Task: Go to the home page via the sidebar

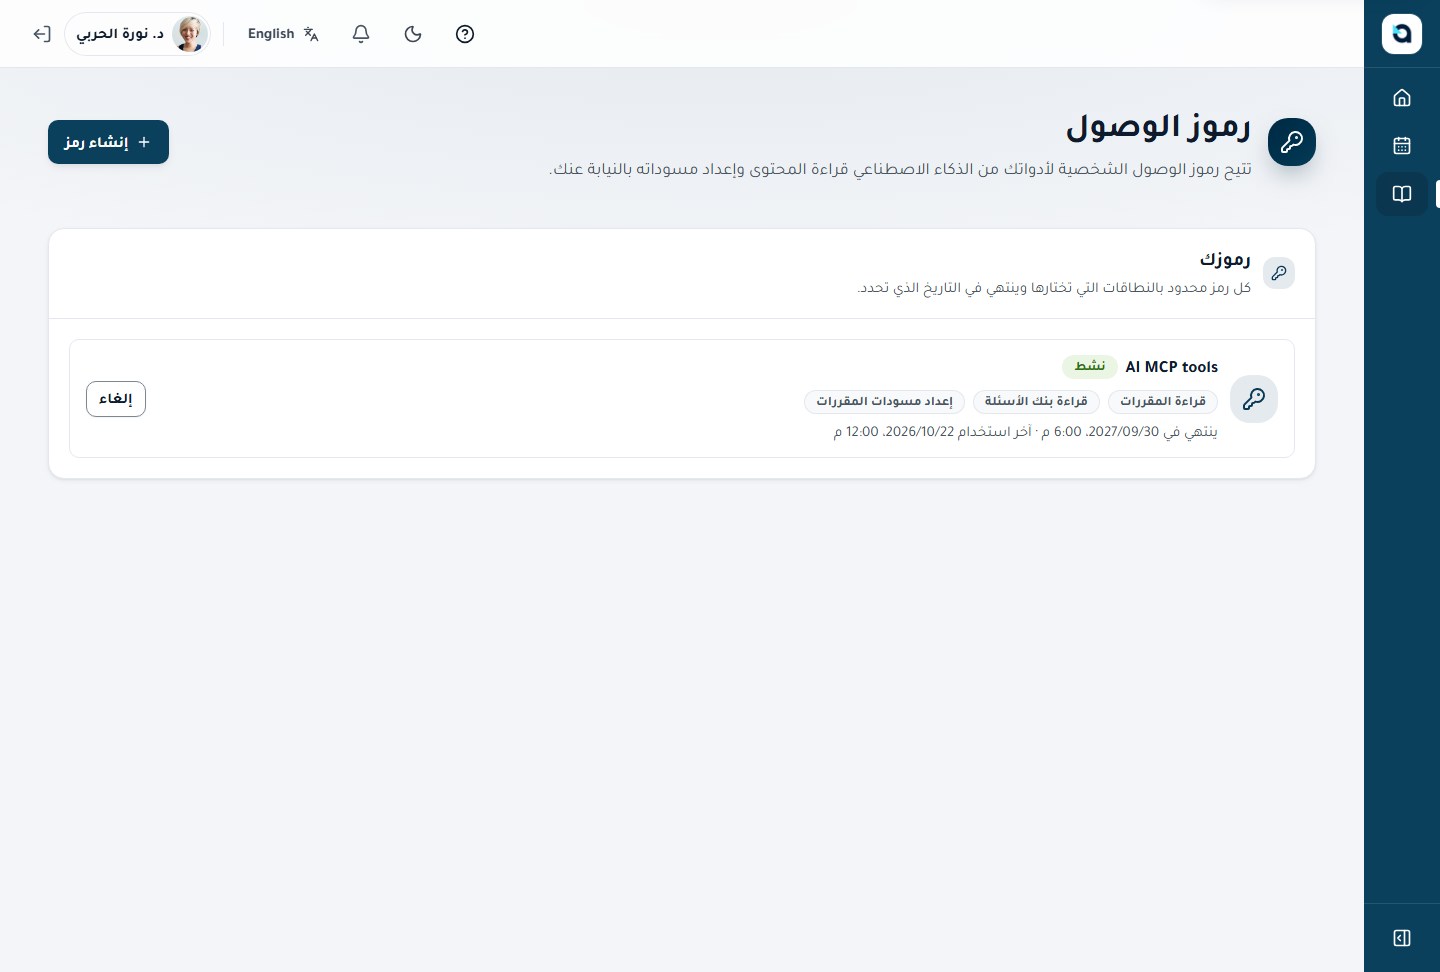Action: click(1402, 98)
